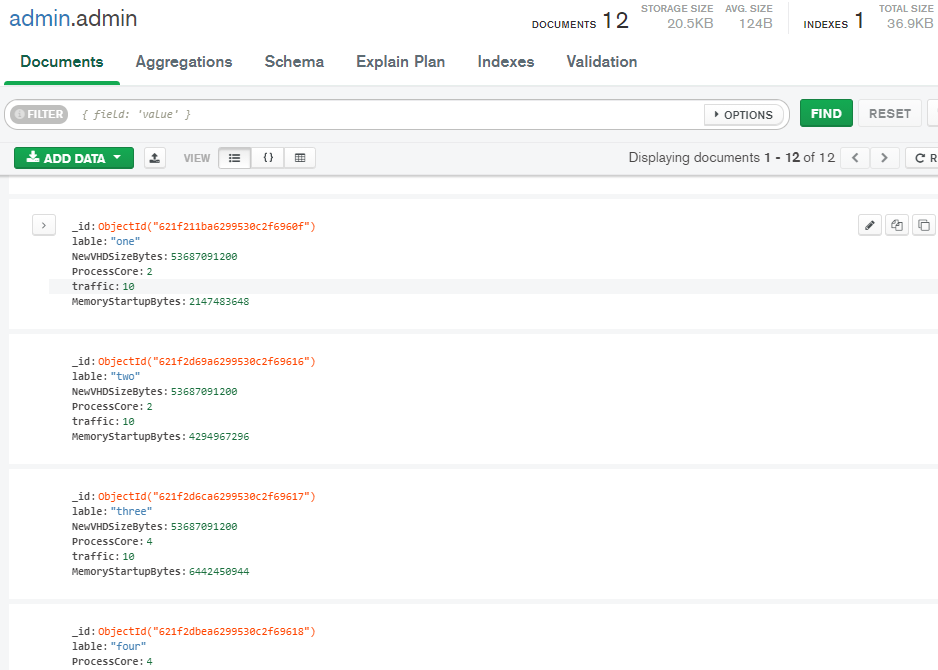Click the STORAGE SIZE 20.5KB stat
Screen dimensions: 938x670
click(677, 17)
